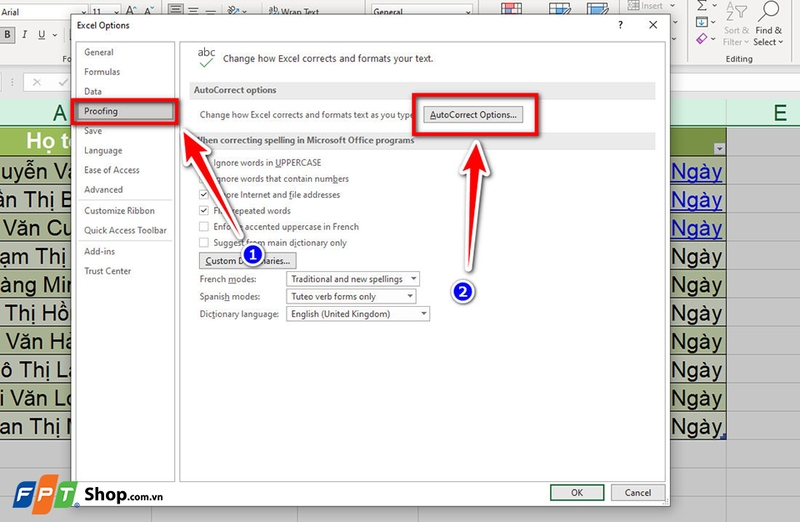Viewport: 800px width, 522px height.
Task: Click the AutoSum sigma icon
Action: [702, 6]
